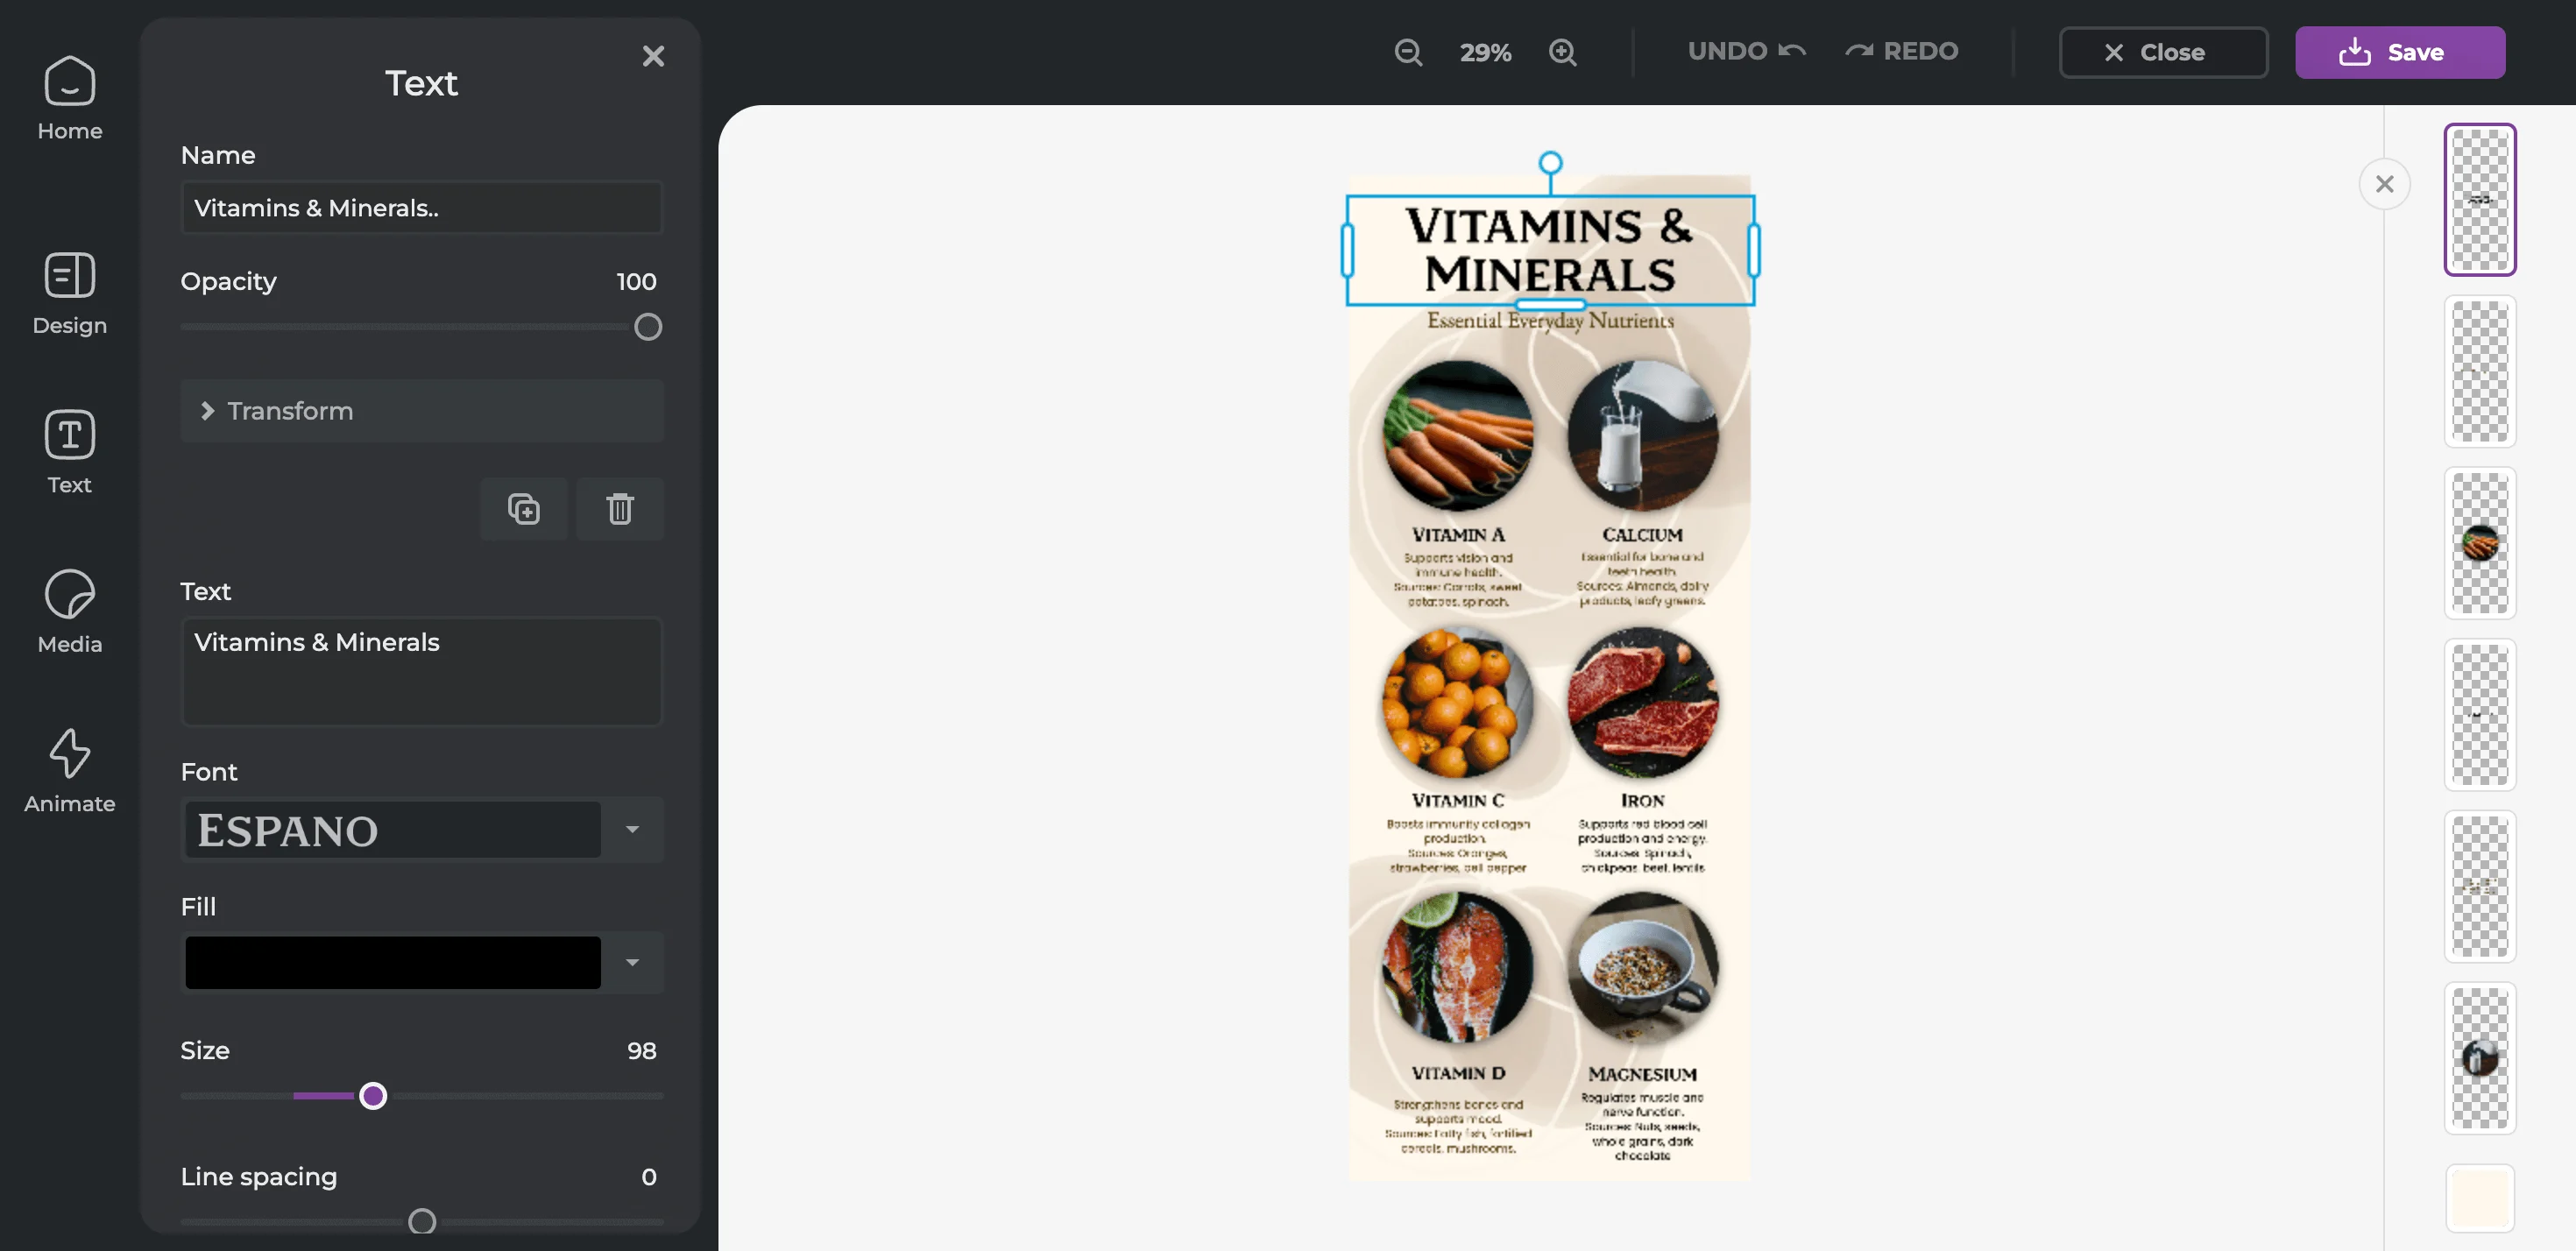Expand the Transform section
Screen dimensions: 2576x1251
[422, 411]
